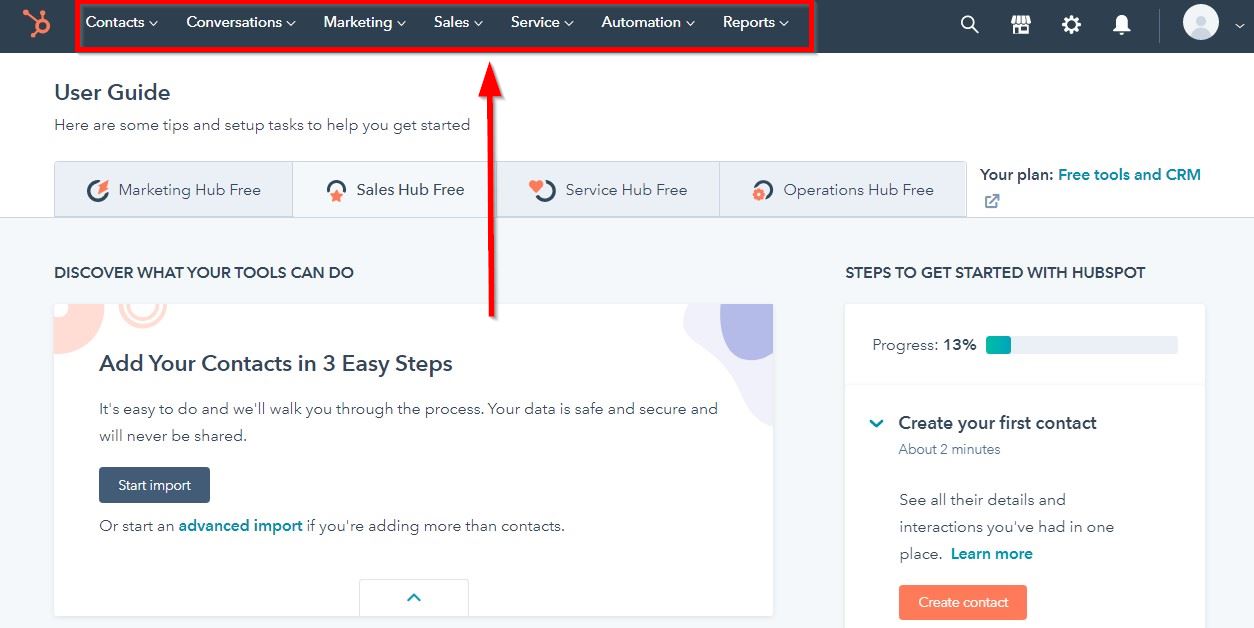Click the HubSpot sprocket logo

[x=37, y=22]
